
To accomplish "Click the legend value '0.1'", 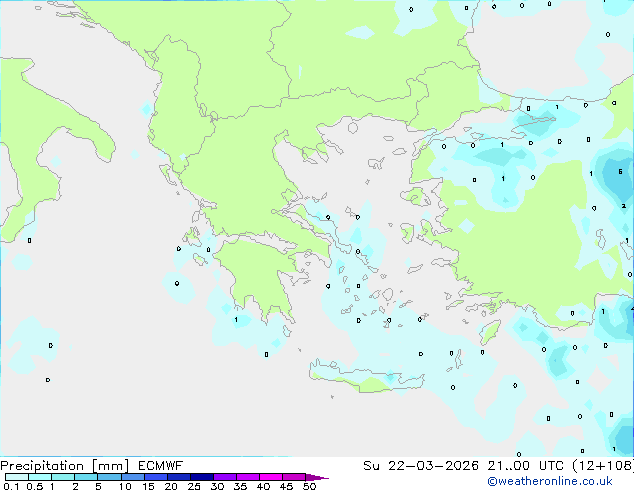I will click(x=11, y=486).
